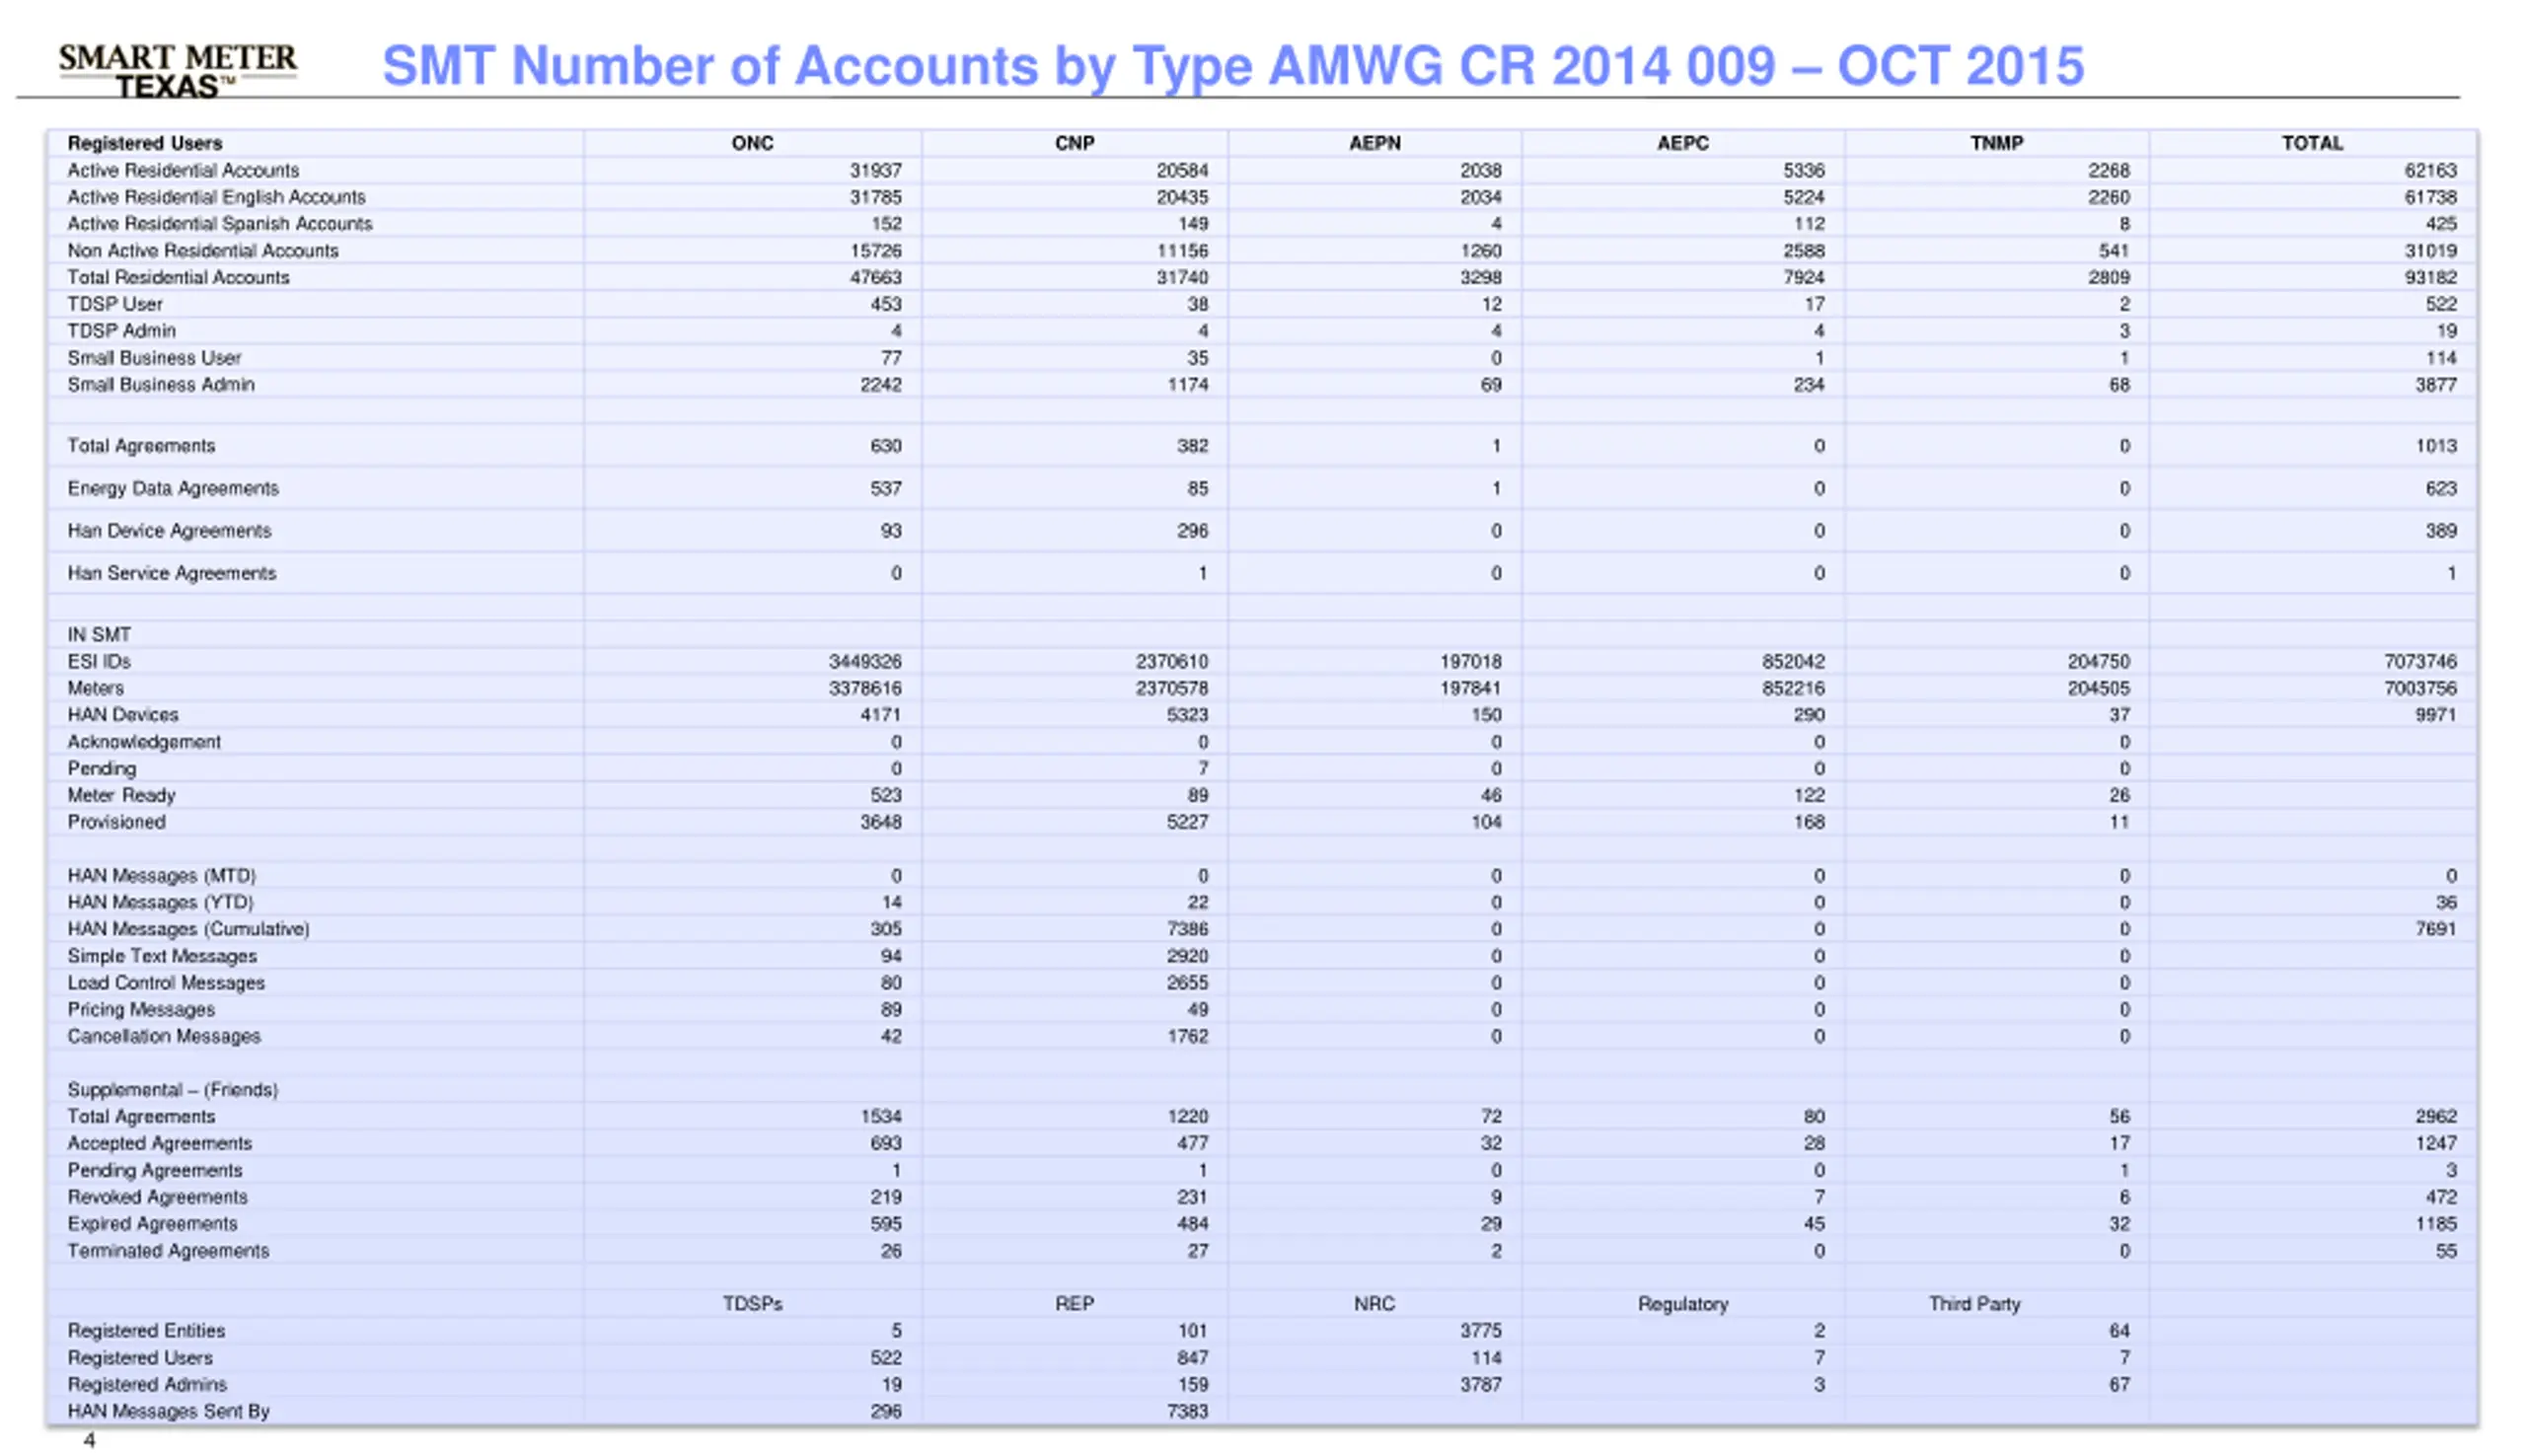The width and height of the screenshot is (2526, 1456).
Task: Click the Meters row label
Action: click(95, 688)
